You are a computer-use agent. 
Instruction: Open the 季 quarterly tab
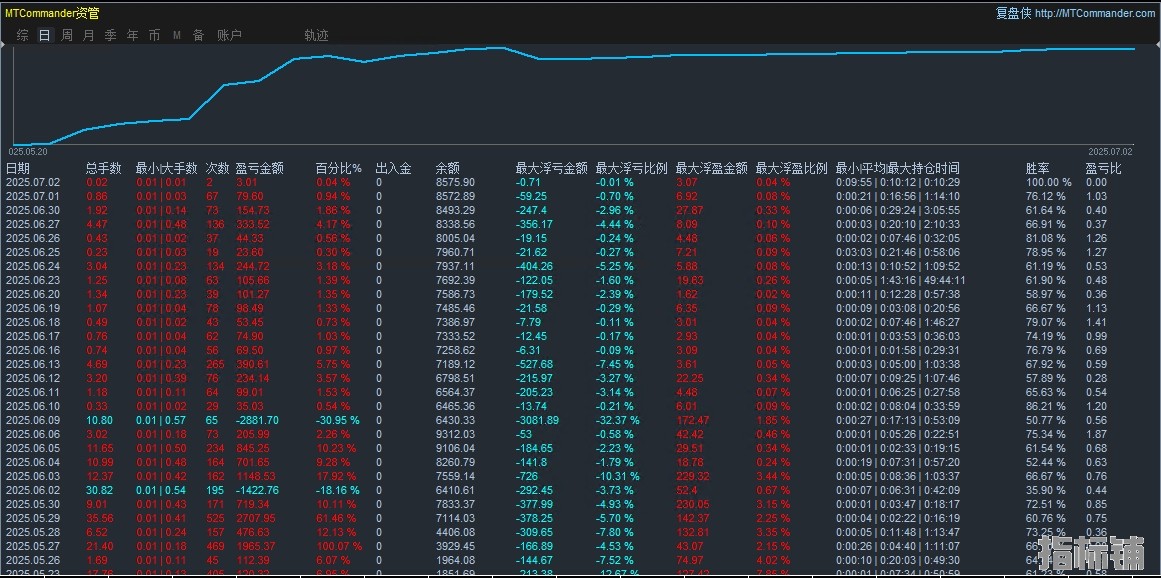click(110, 35)
